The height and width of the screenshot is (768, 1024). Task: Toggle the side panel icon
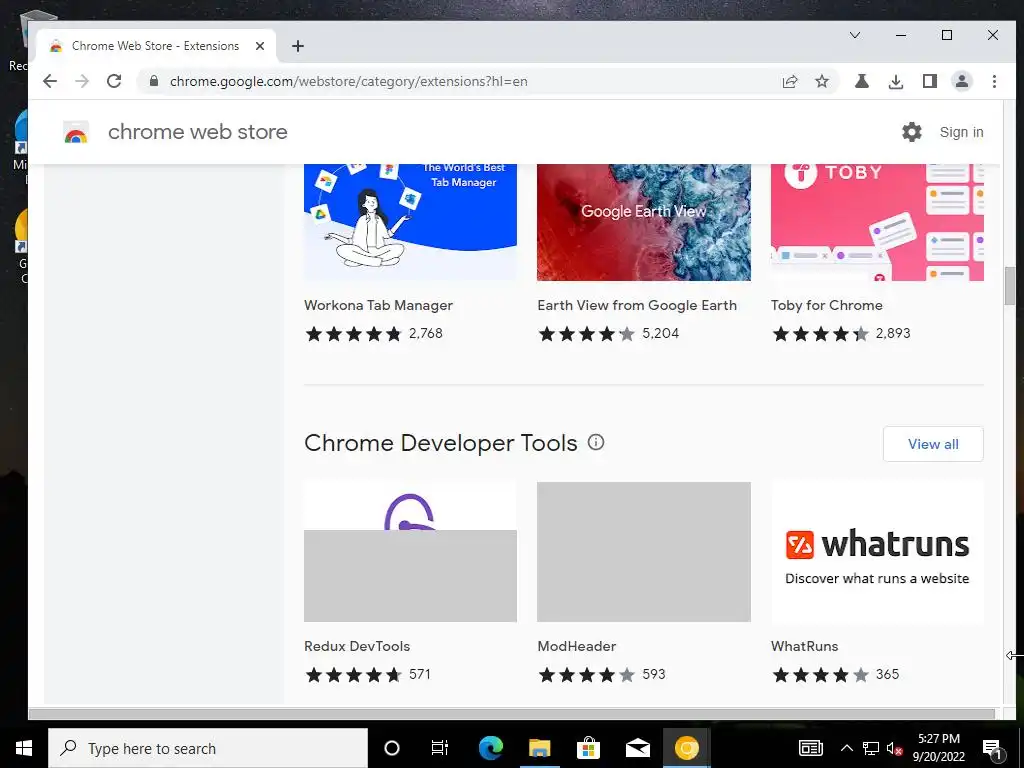(x=930, y=81)
